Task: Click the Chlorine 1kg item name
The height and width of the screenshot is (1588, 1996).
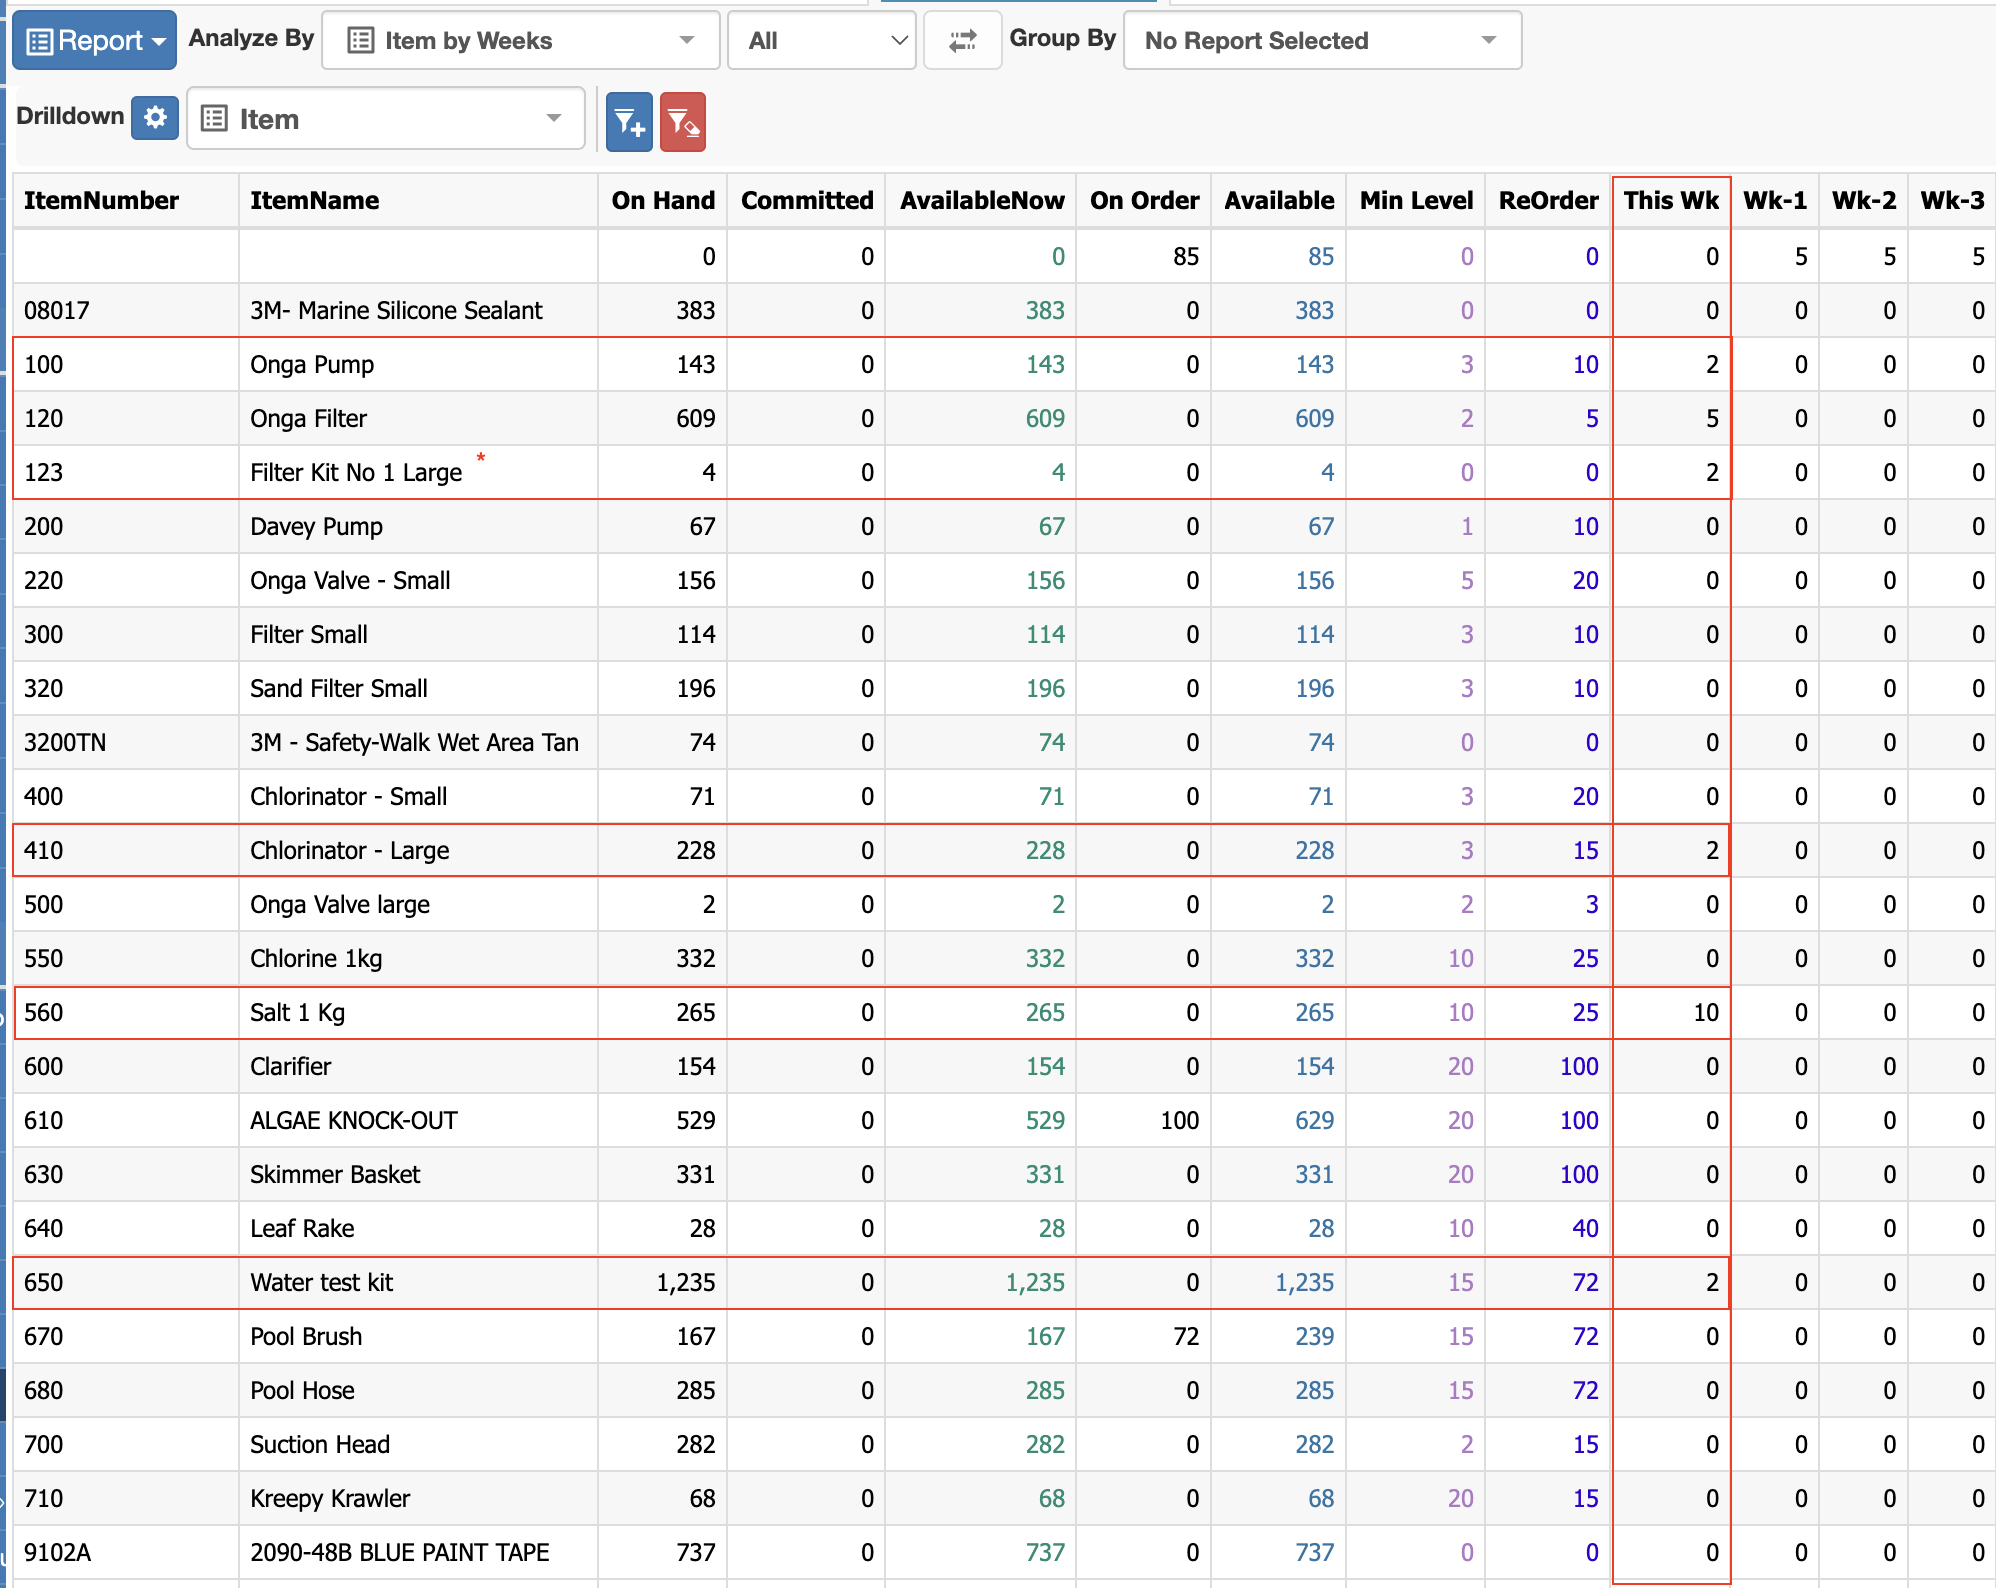Action: point(316,958)
